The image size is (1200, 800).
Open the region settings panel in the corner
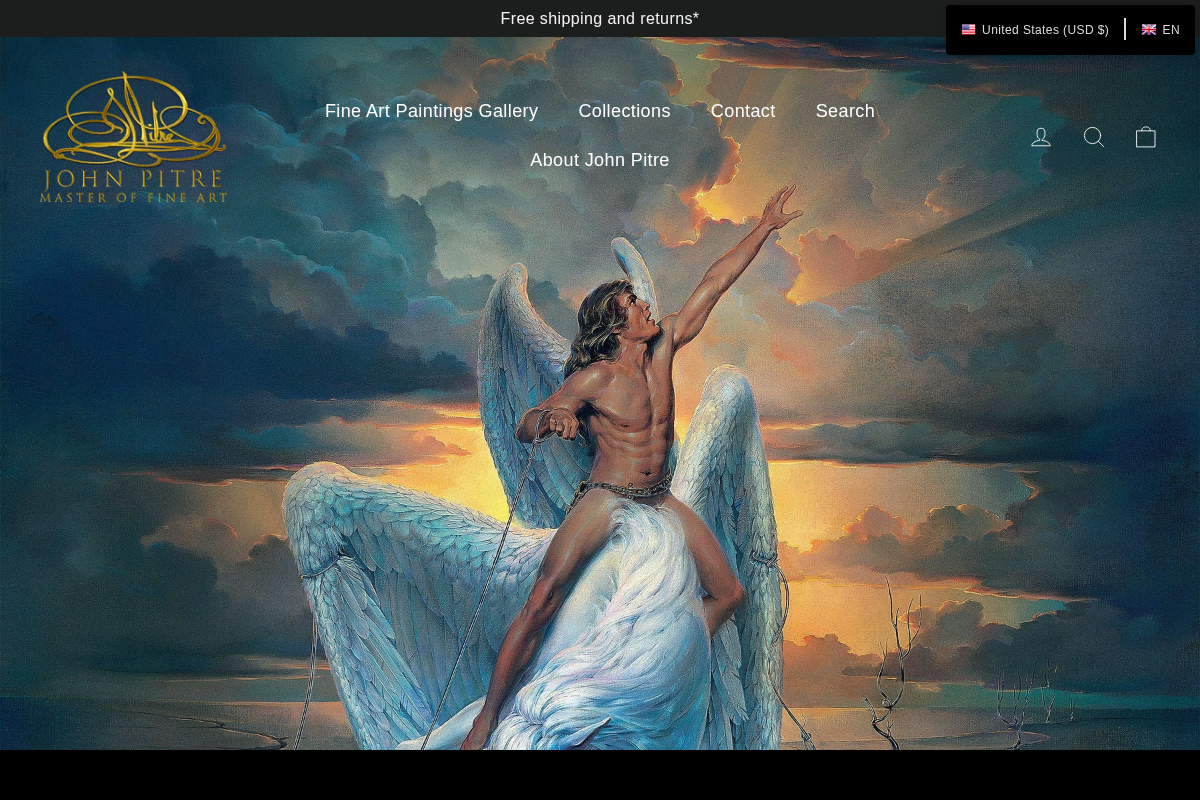pyautogui.click(x=1069, y=29)
